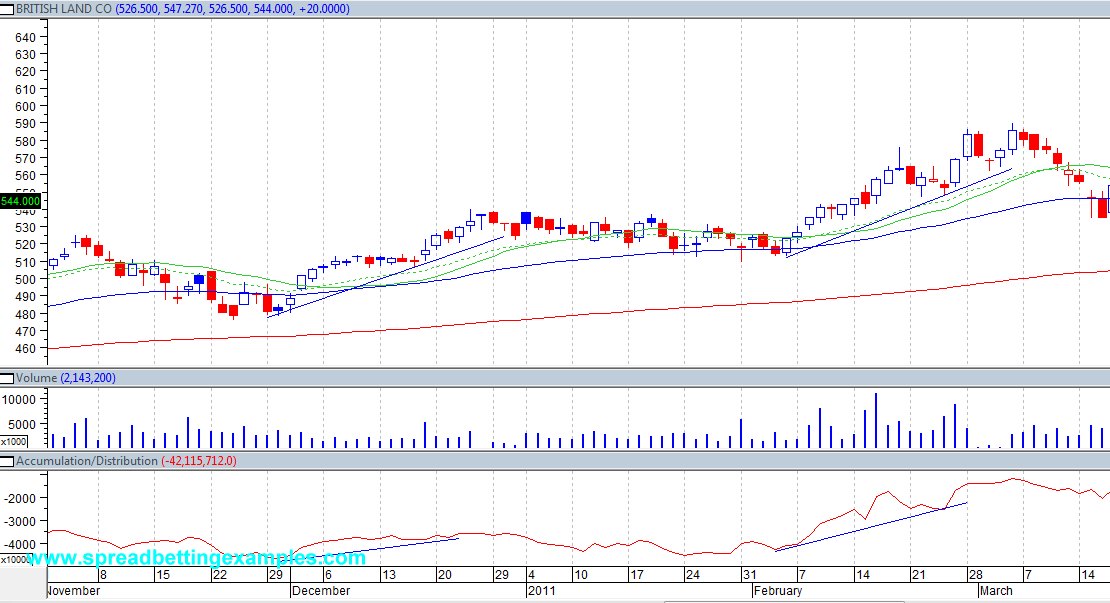Click the November month label
This screenshot has width=1110, height=603.
coord(75,591)
